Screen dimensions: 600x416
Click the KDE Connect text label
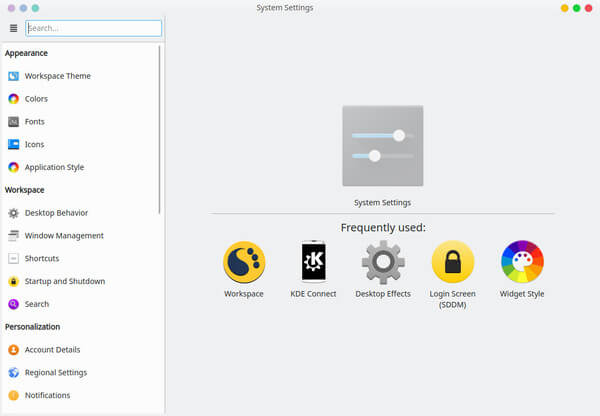tap(313, 294)
